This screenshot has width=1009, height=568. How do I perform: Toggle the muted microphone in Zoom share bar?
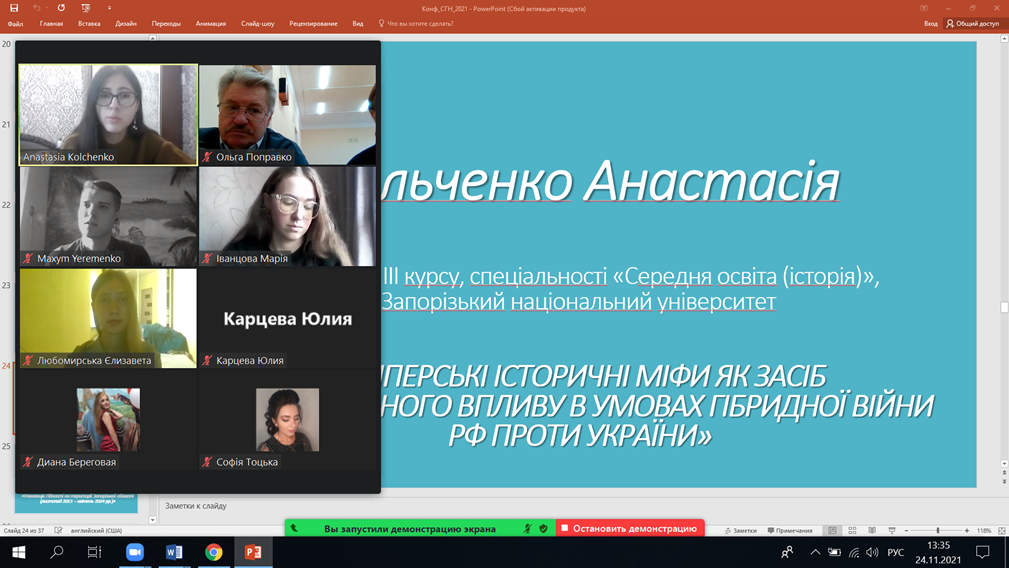point(527,528)
